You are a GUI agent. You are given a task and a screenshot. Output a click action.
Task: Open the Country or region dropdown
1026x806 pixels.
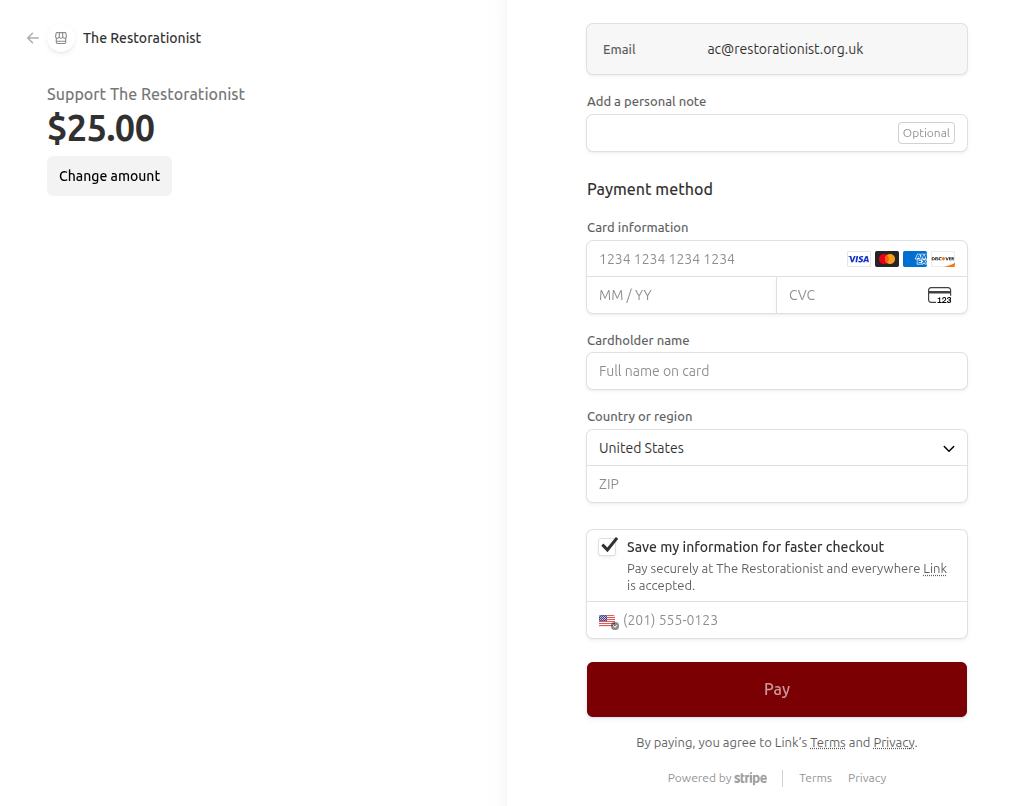click(x=776, y=448)
